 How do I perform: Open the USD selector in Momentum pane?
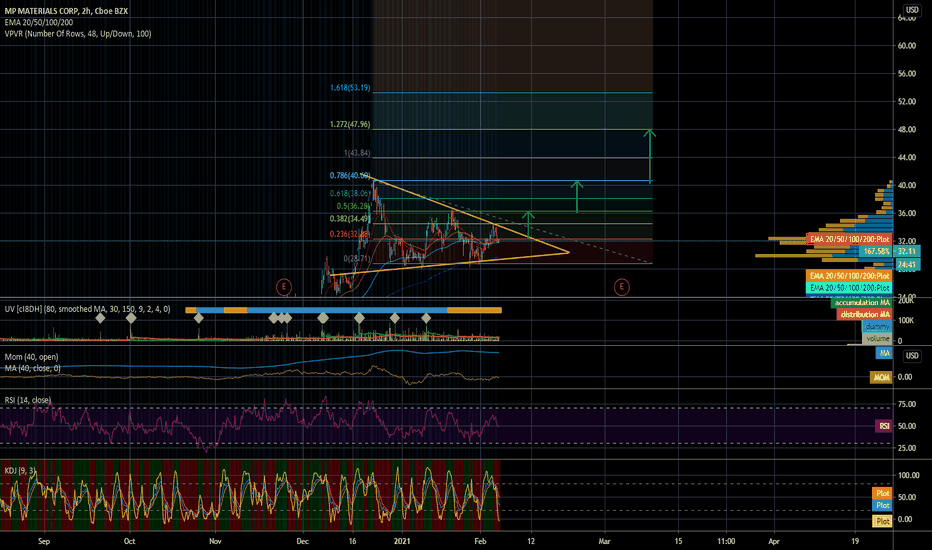[912, 356]
